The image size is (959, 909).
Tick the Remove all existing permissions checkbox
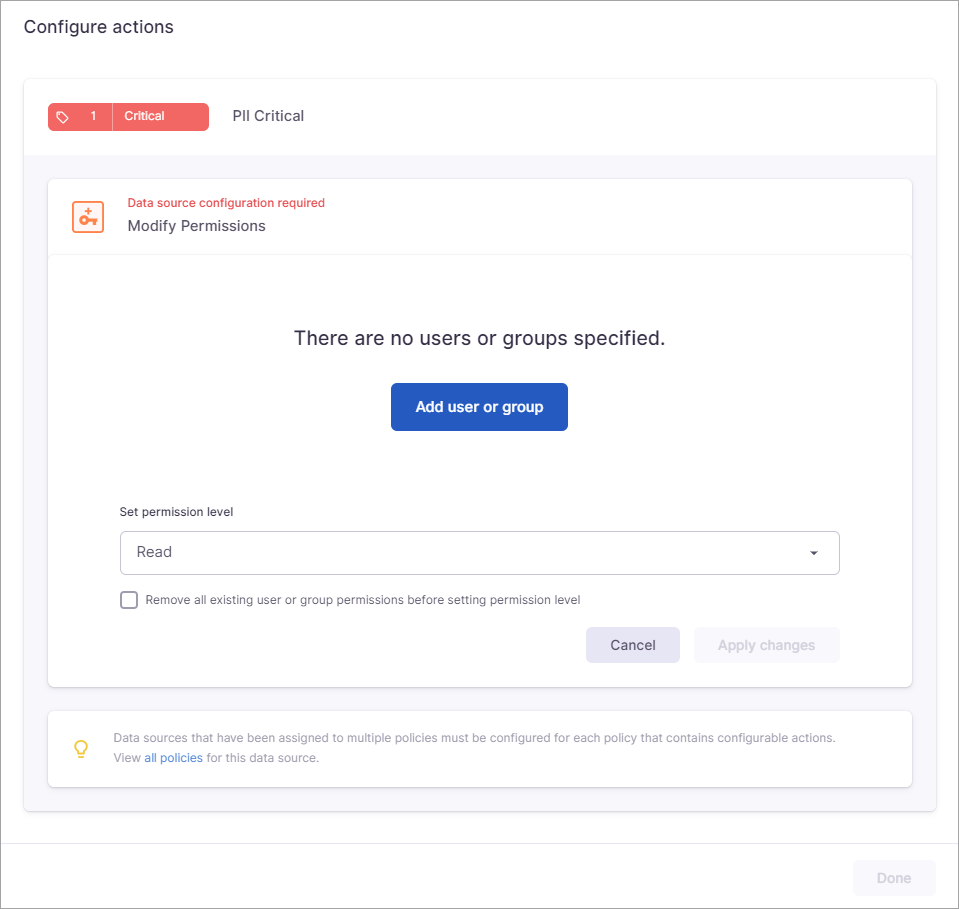tap(129, 600)
